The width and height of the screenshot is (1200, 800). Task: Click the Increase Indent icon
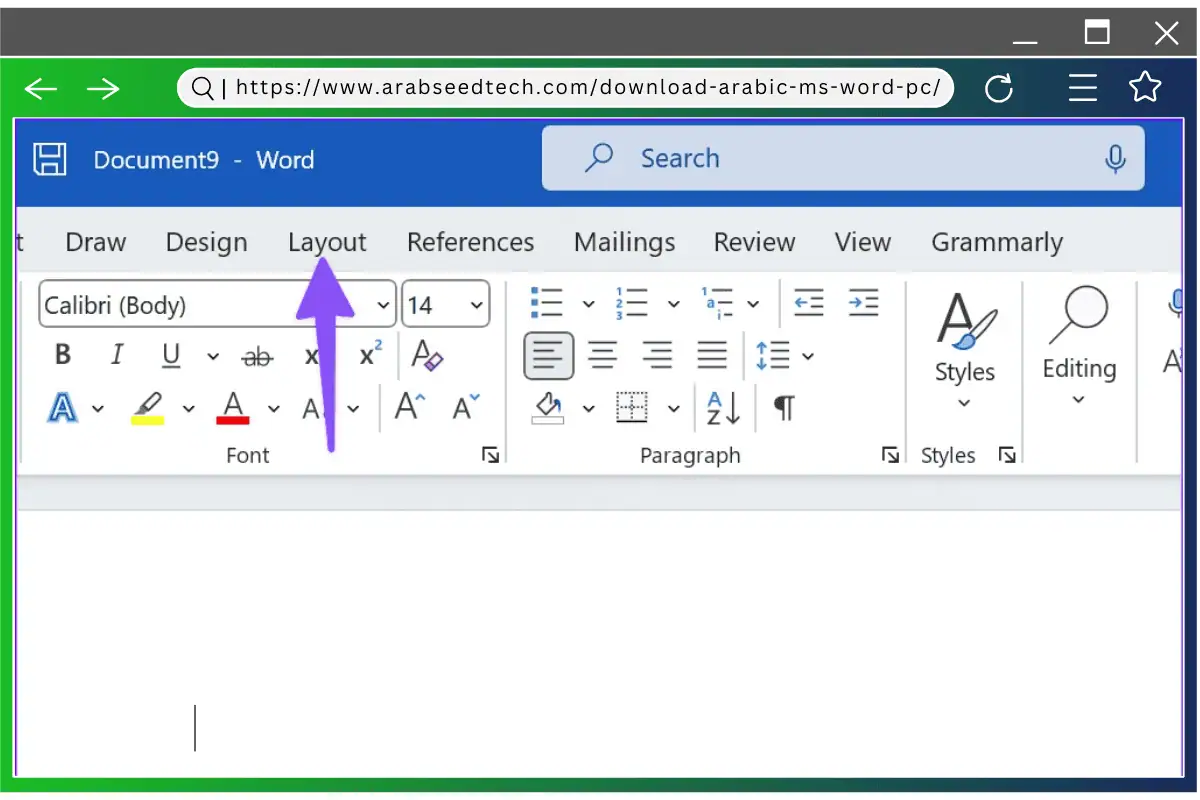tap(863, 303)
